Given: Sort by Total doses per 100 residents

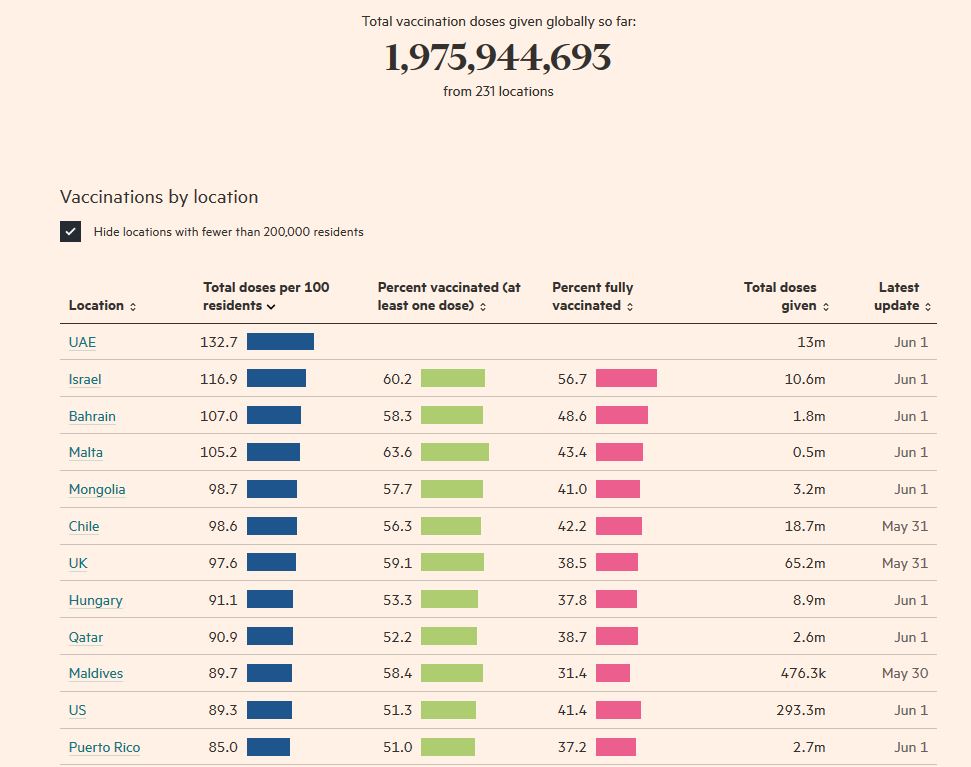Looking at the screenshot, I should click(x=265, y=297).
